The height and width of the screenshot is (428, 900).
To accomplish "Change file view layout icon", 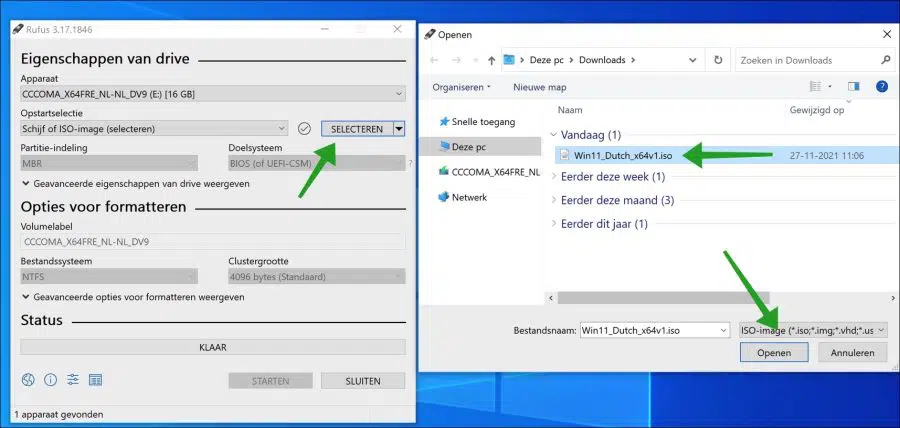I will coord(815,87).
